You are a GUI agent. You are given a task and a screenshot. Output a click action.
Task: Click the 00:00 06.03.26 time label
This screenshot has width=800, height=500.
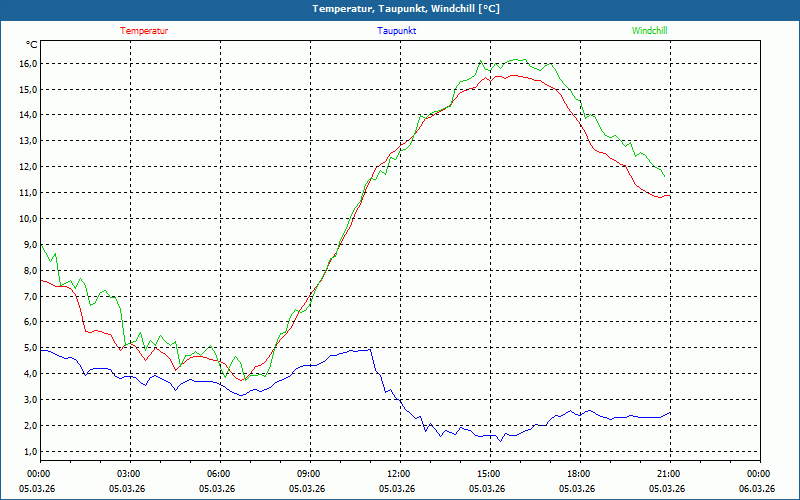click(x=757, y=481)
